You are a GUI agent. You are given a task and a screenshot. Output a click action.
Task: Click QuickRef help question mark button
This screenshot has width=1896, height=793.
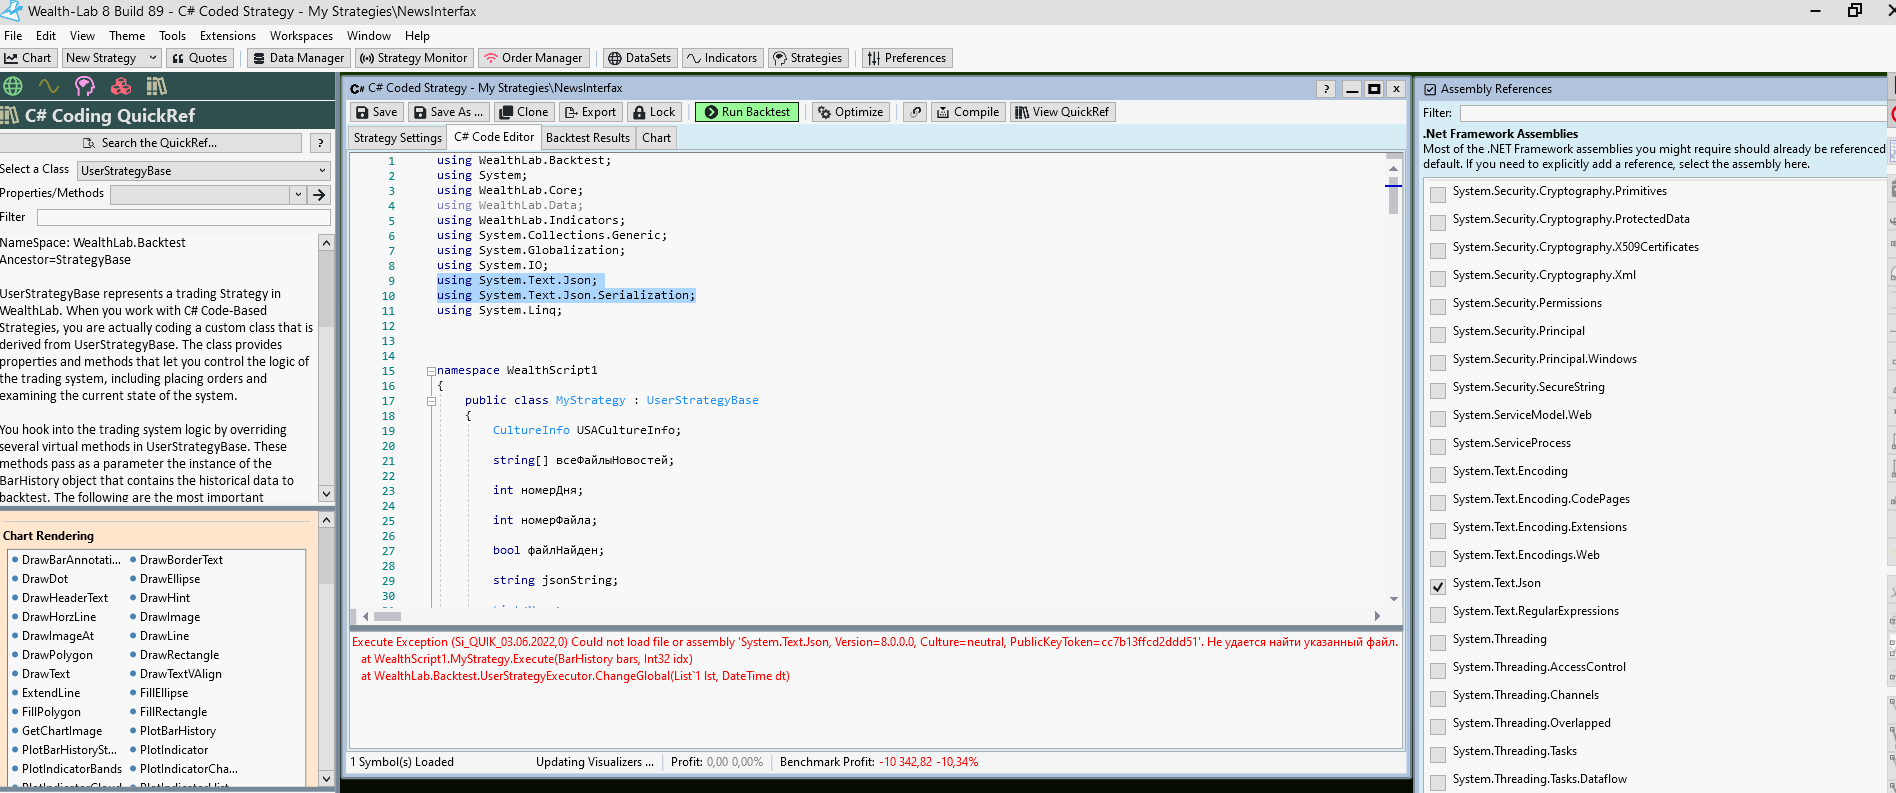[320, 143]
